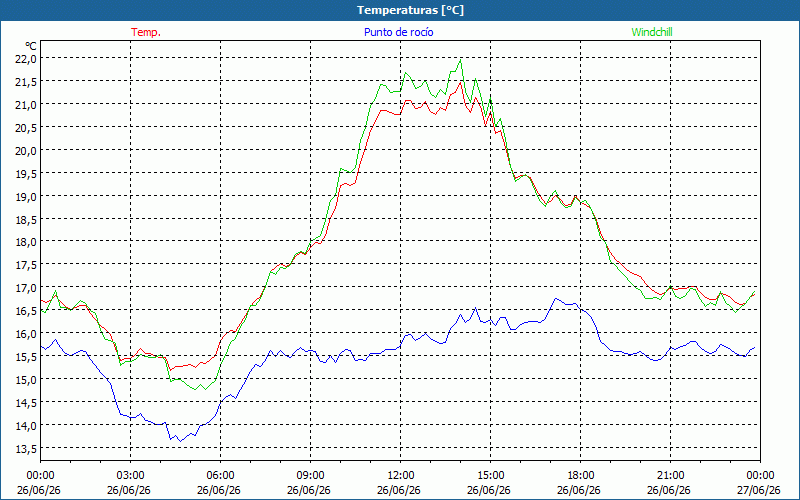Viewport: 800px width, 500px height.
Task: Click the 12:00 time label on x-axis
Action: coord(401,476)
